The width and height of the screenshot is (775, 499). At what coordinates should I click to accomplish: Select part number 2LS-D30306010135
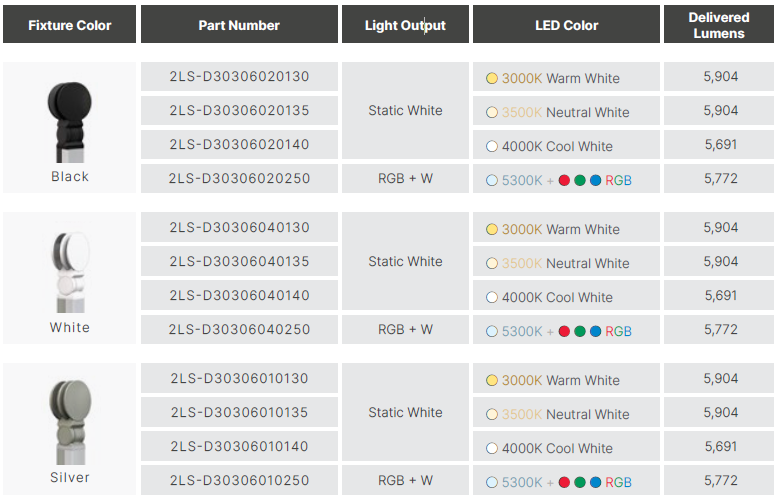(x=239, y=412)
